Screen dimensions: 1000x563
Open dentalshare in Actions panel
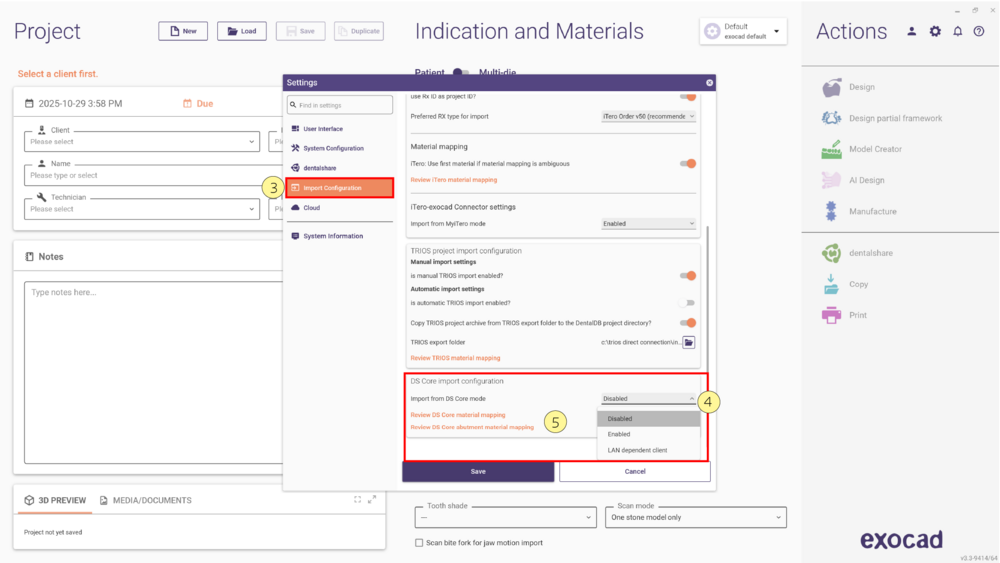pos(857,253)
